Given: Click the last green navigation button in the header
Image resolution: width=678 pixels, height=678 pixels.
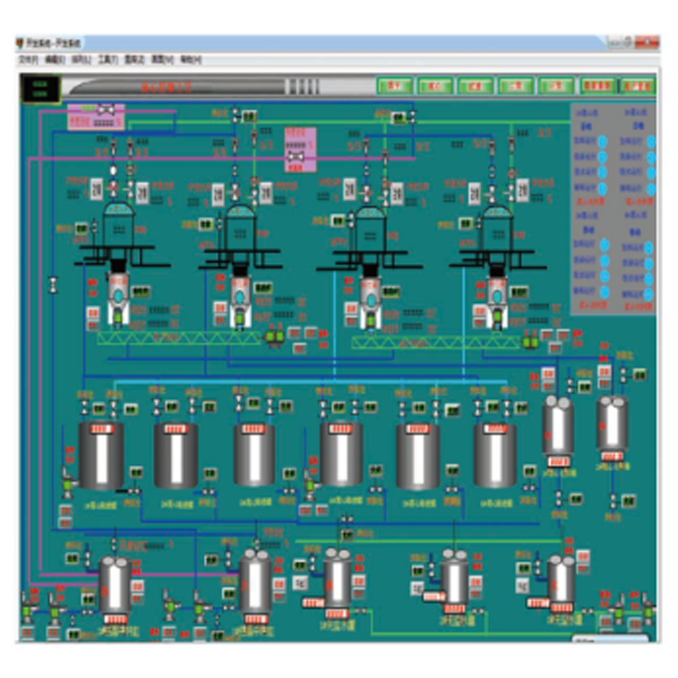Looking at the screenshot, I should coord(637,86).
